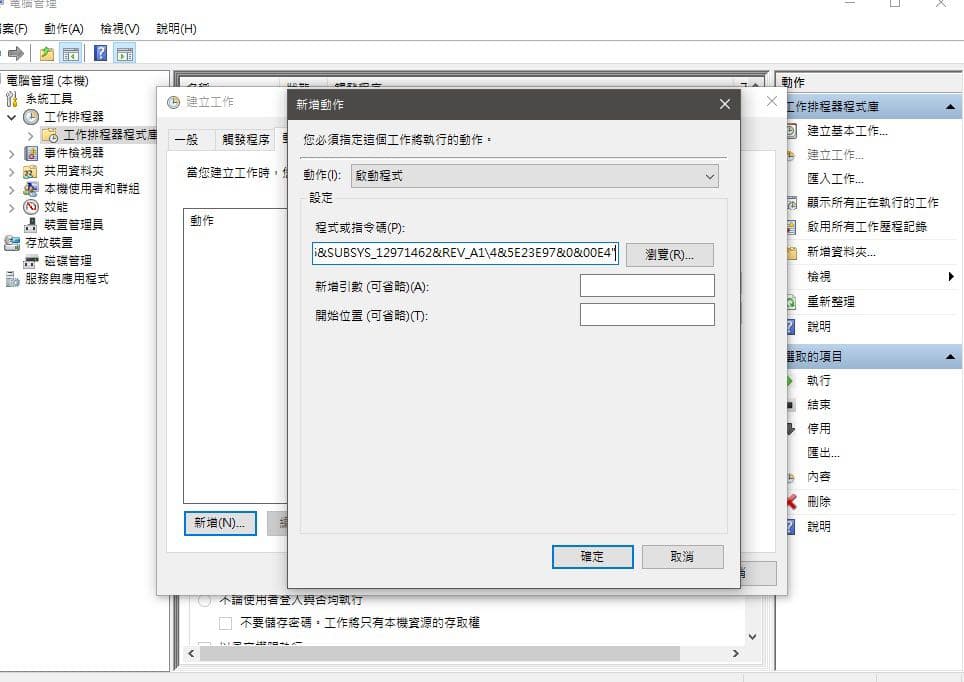Click the 確定 button
964x682 pixels.
tap(592, 557)
